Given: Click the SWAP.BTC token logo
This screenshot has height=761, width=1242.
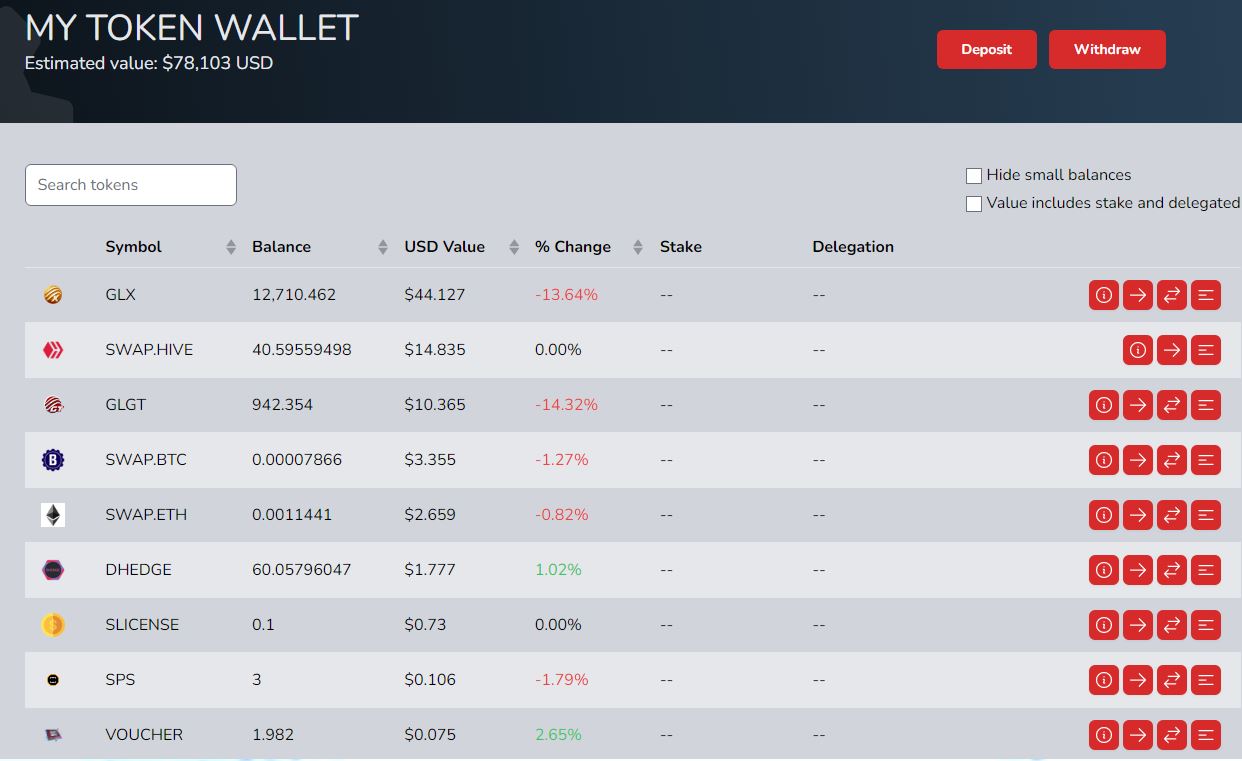Looking at the screenshot, I should point(53,460).
